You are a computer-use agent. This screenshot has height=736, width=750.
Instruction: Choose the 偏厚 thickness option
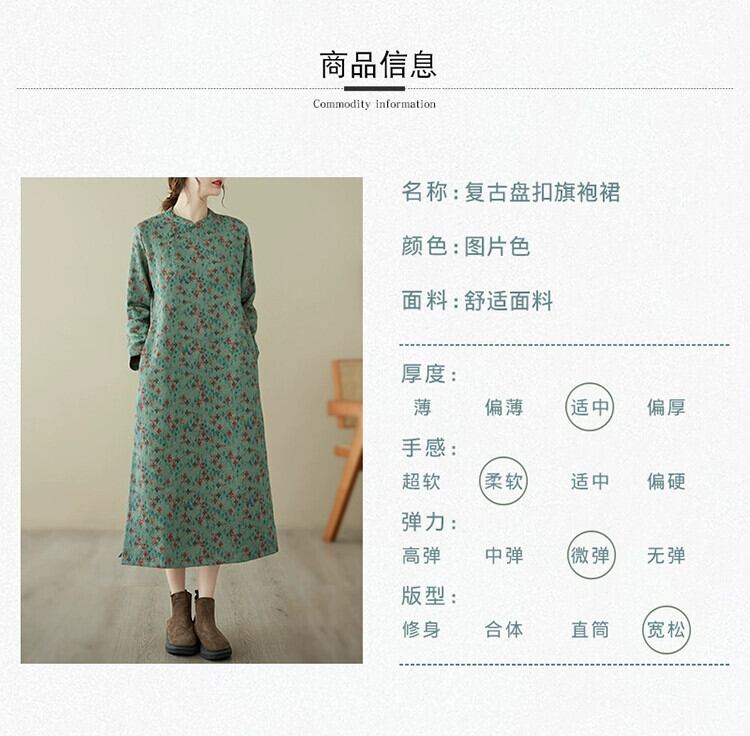click(x=666, y=407)
